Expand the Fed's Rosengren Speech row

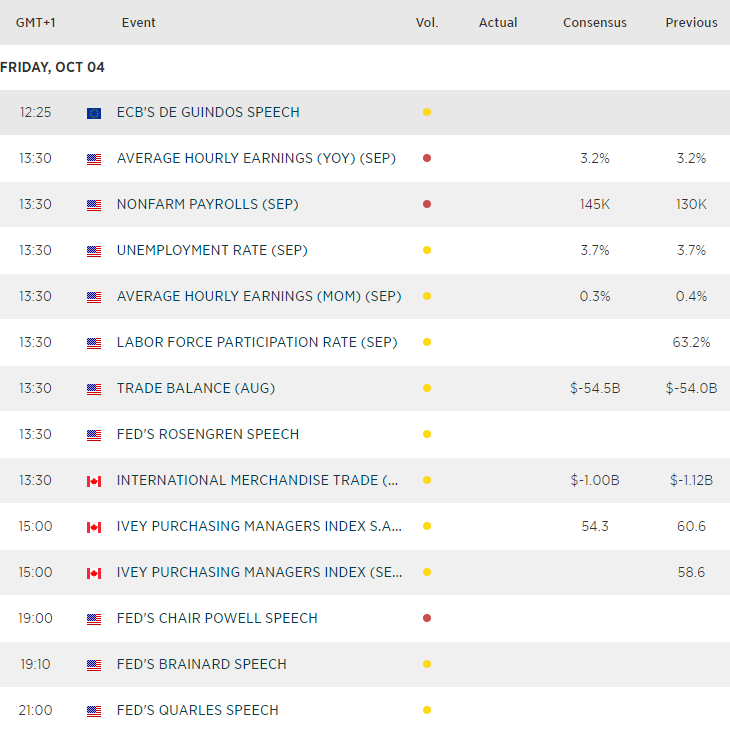[207, 434]
